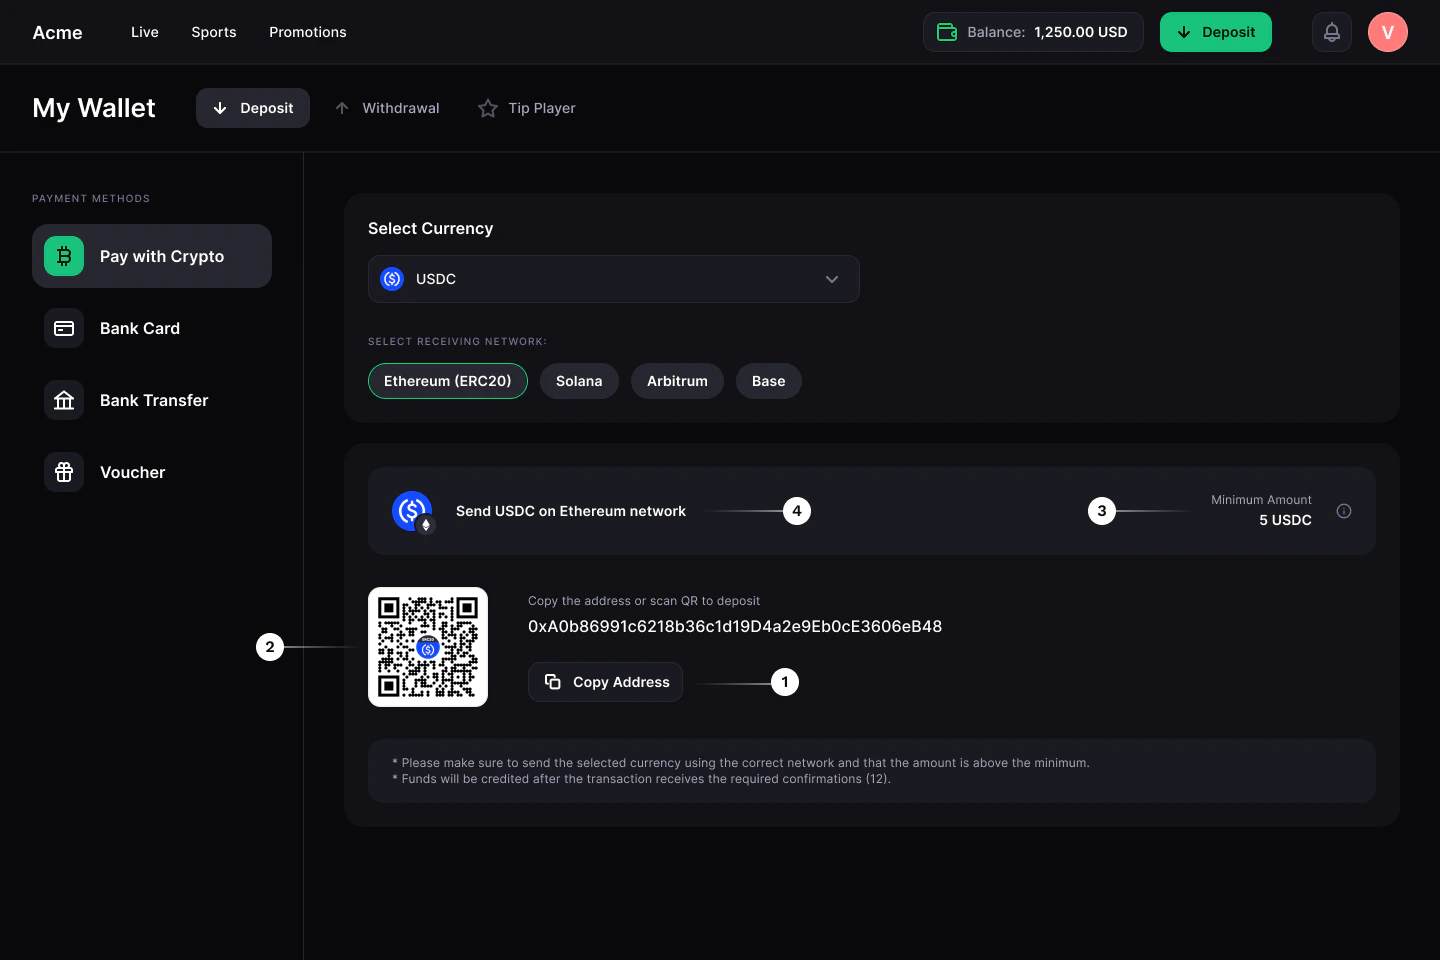Select Ethereum (ERC20) network

pos(448,381)
